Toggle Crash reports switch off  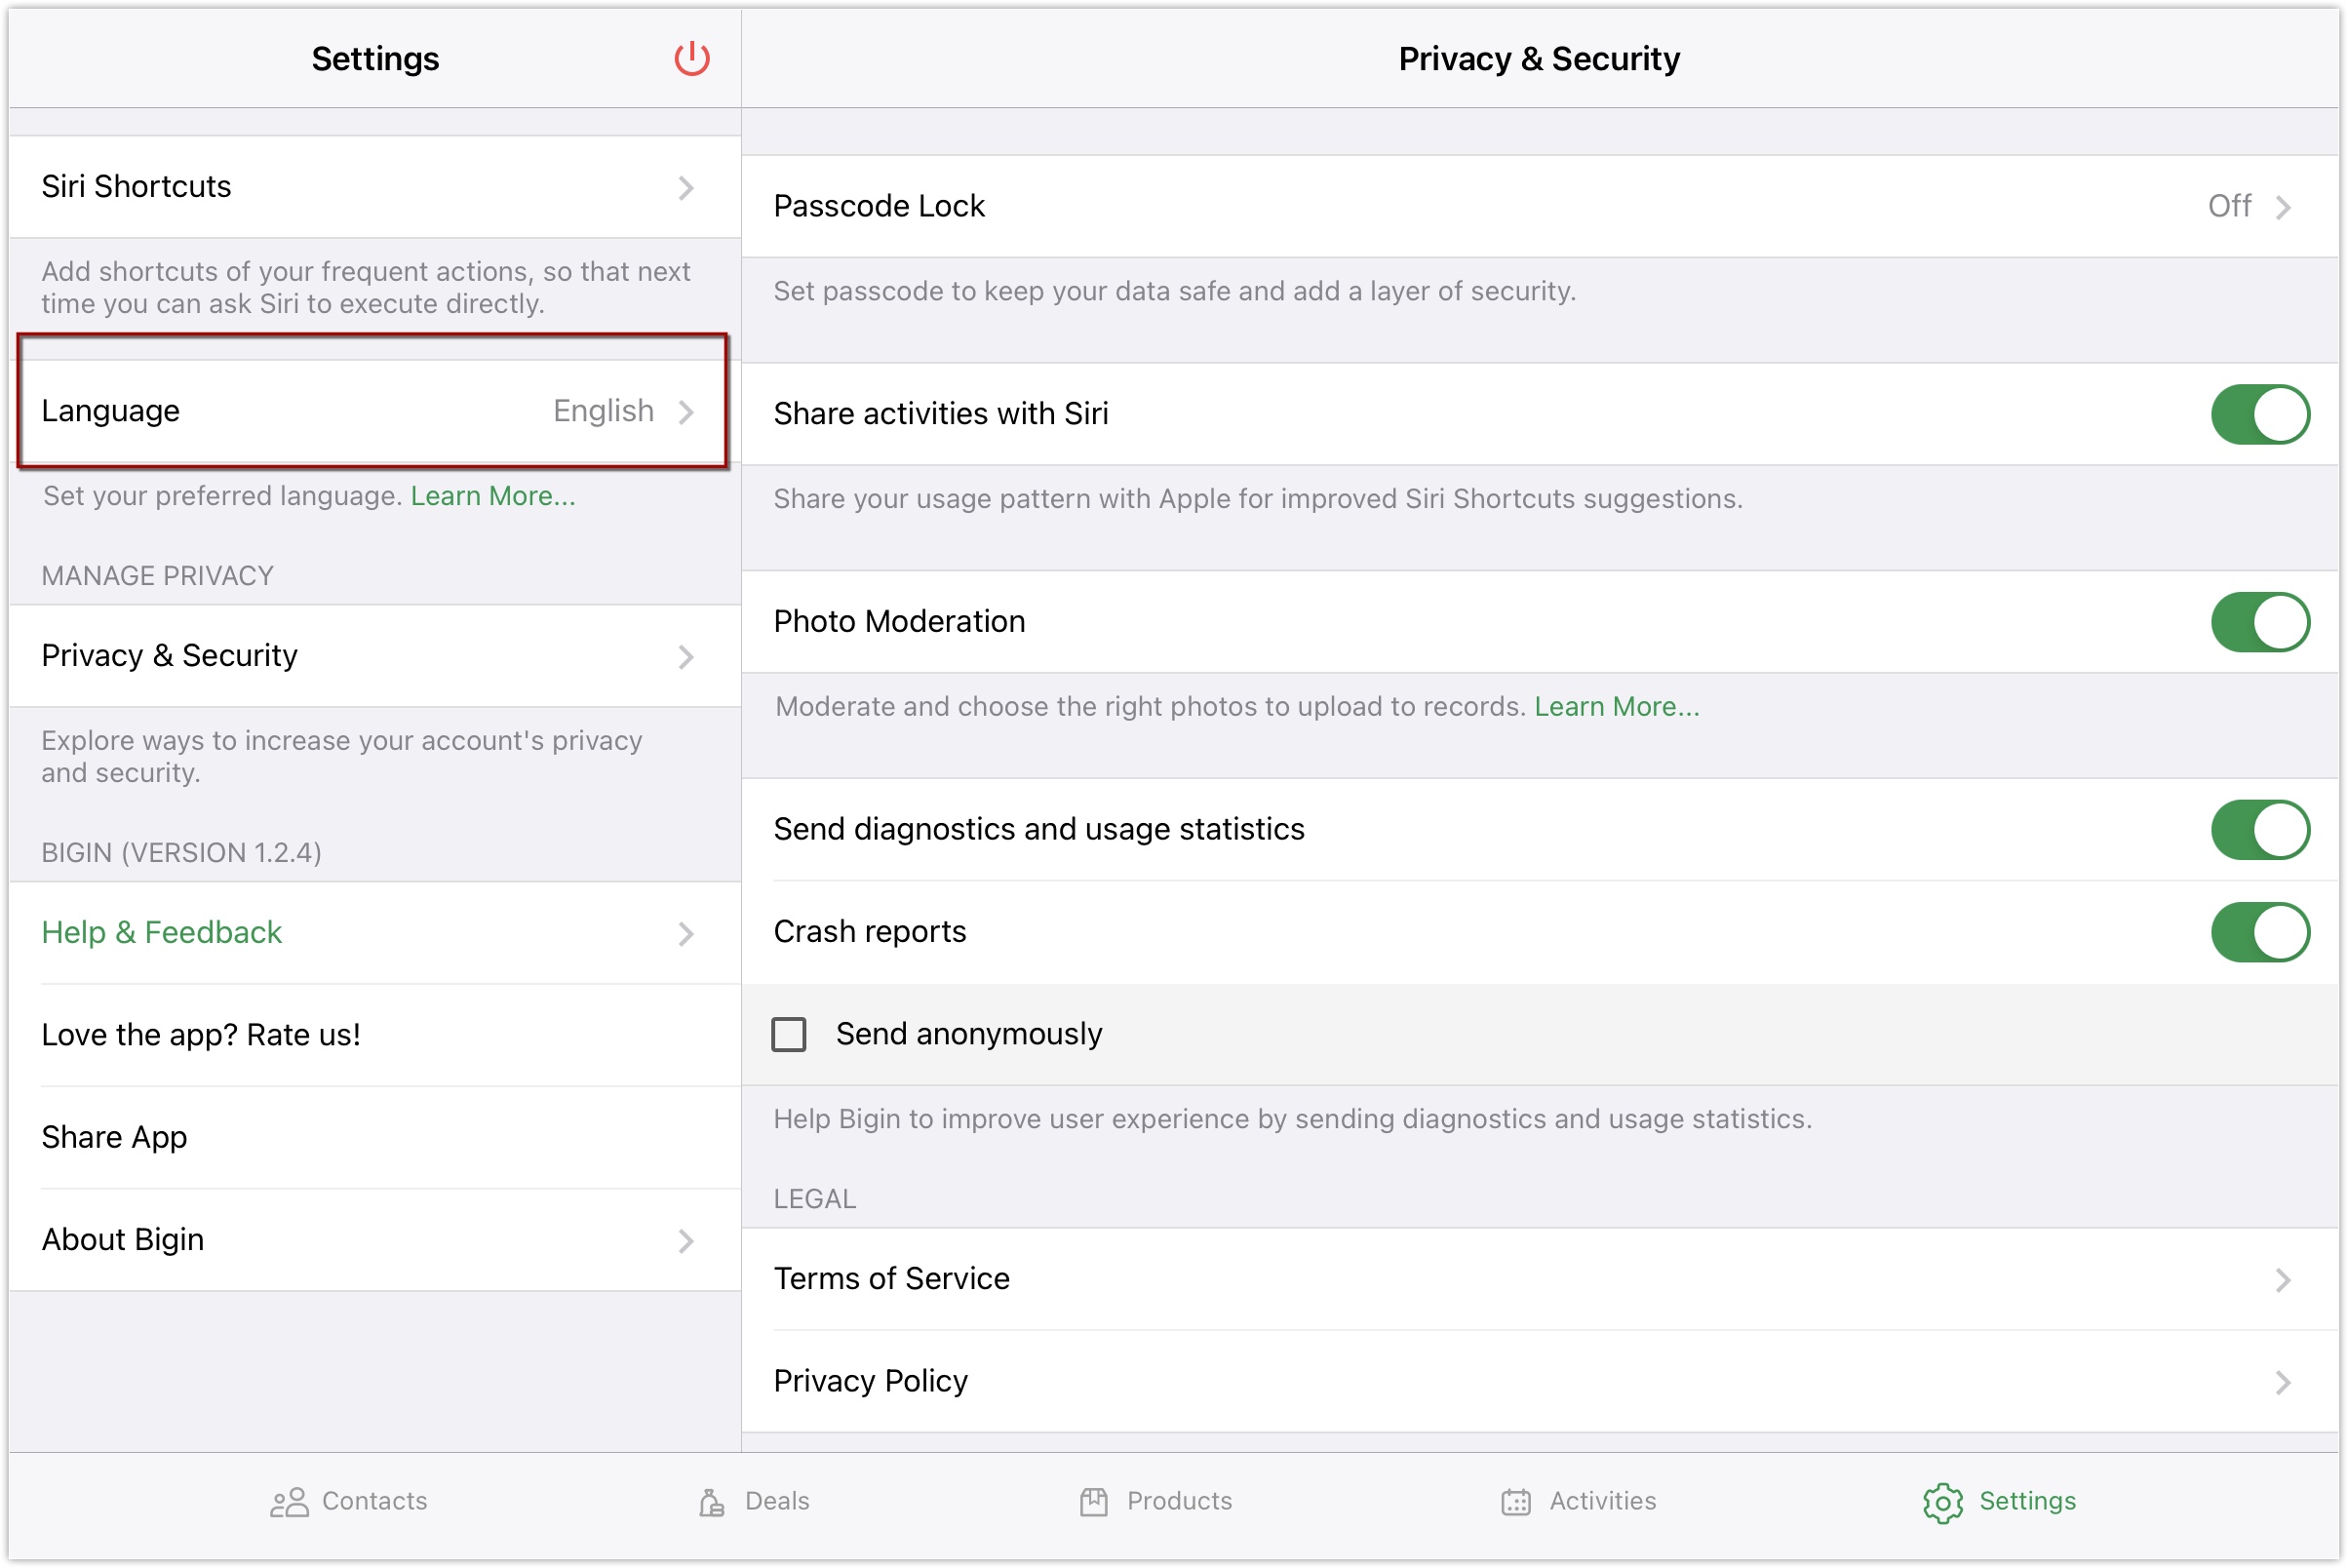click(x=2259, y=932)
